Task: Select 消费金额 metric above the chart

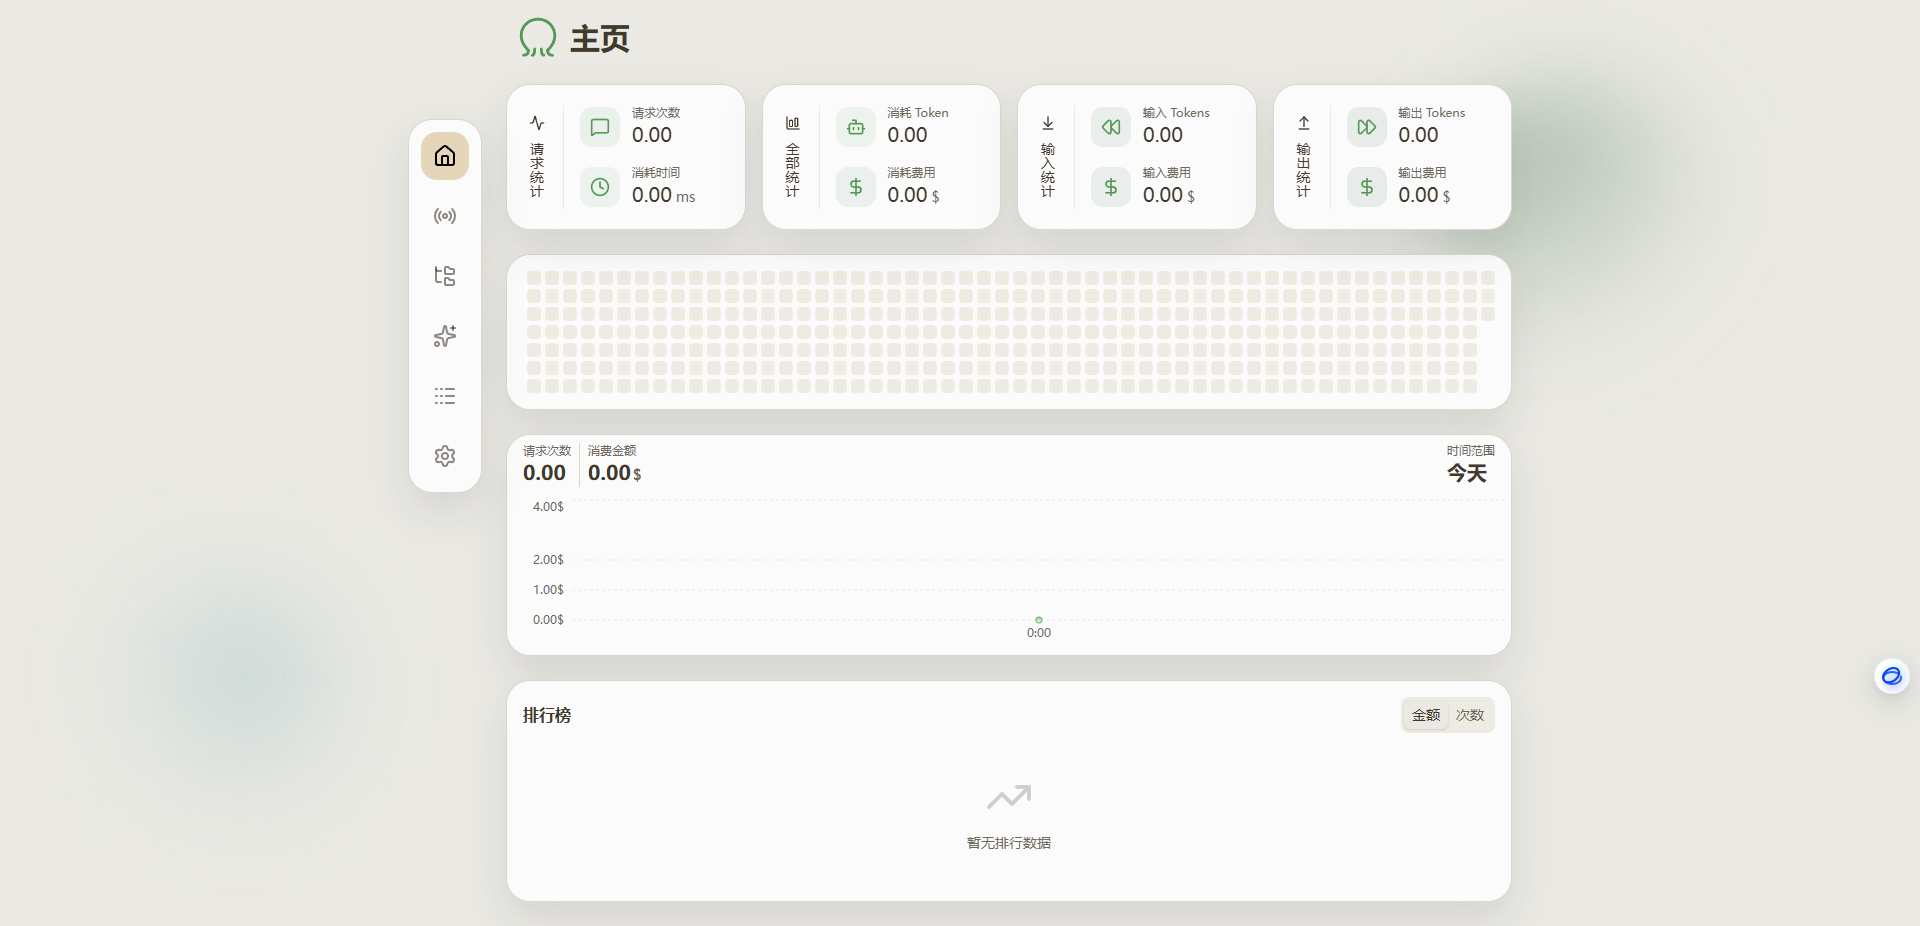Action: click(x=614, y=464)
